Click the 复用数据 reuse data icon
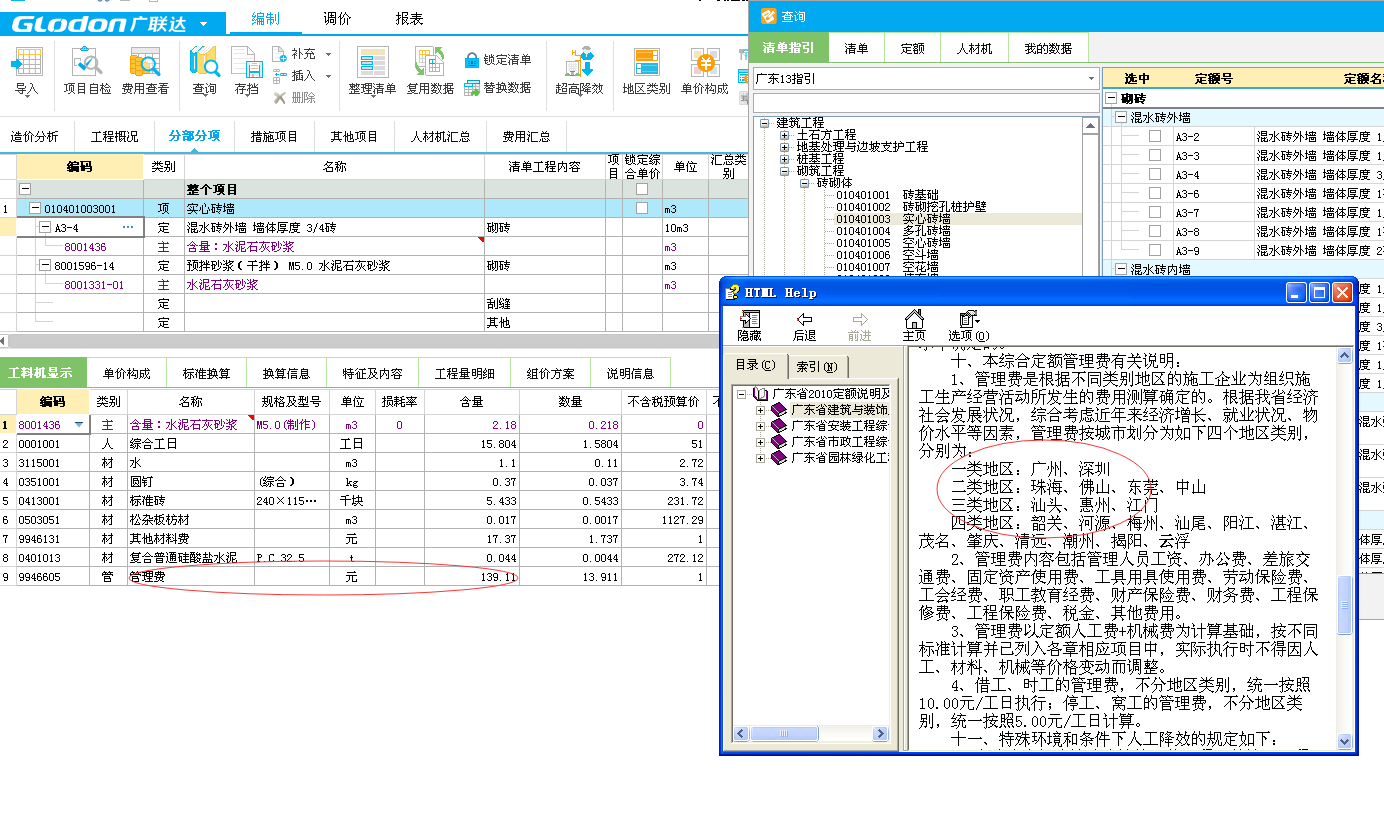 (x=430, y=63)
